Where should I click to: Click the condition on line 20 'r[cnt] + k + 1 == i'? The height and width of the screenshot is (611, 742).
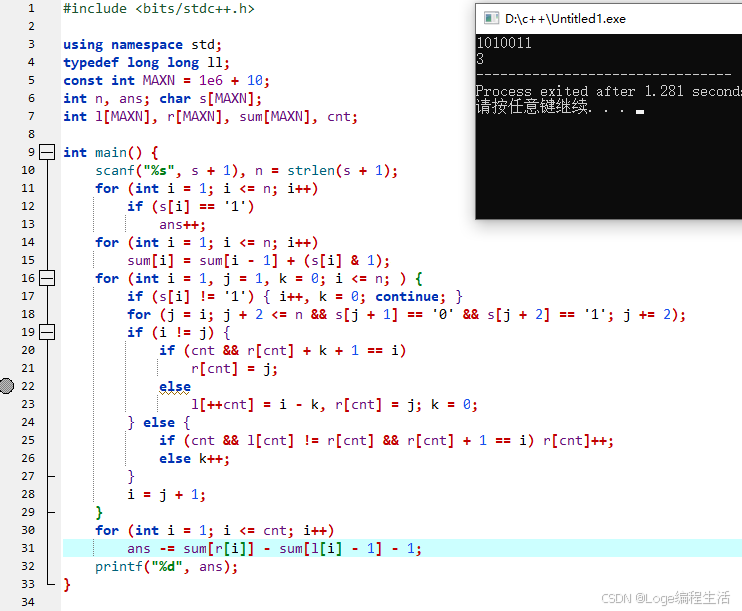(322, 350)
